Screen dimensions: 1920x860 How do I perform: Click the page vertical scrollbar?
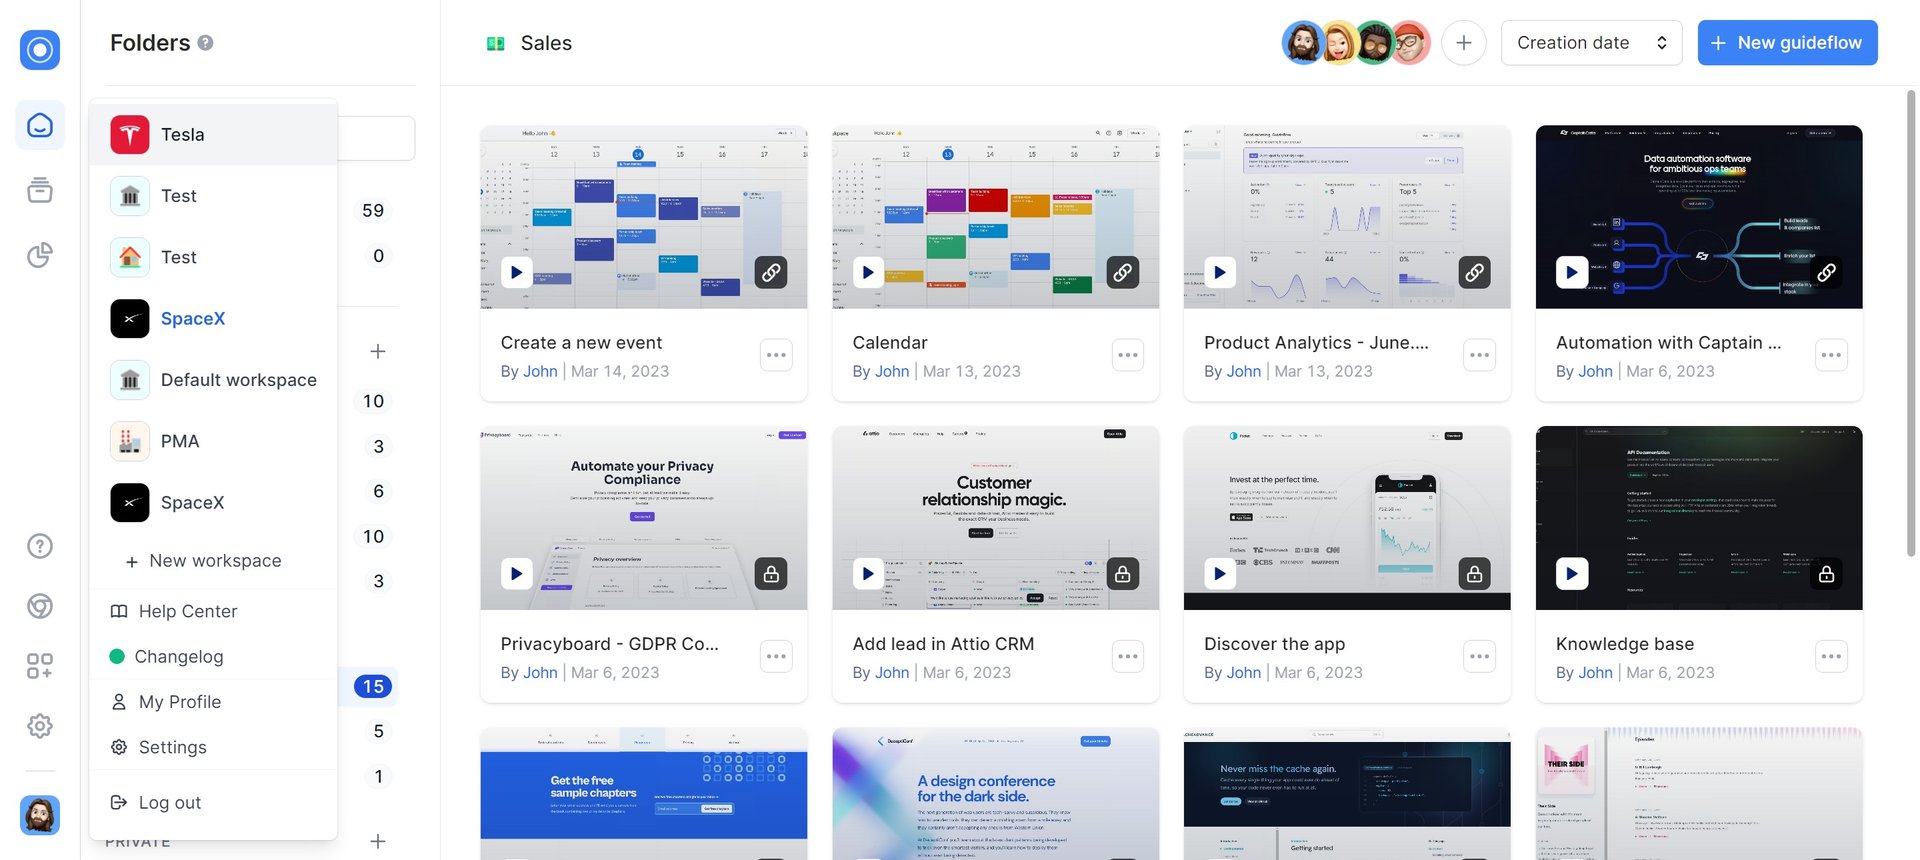click(1911, 322)
